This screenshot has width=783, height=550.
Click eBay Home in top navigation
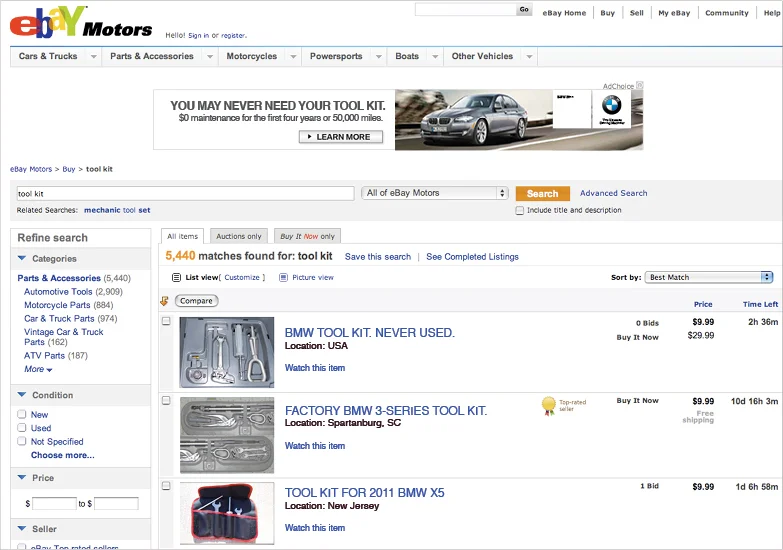(x=564, y=13)
